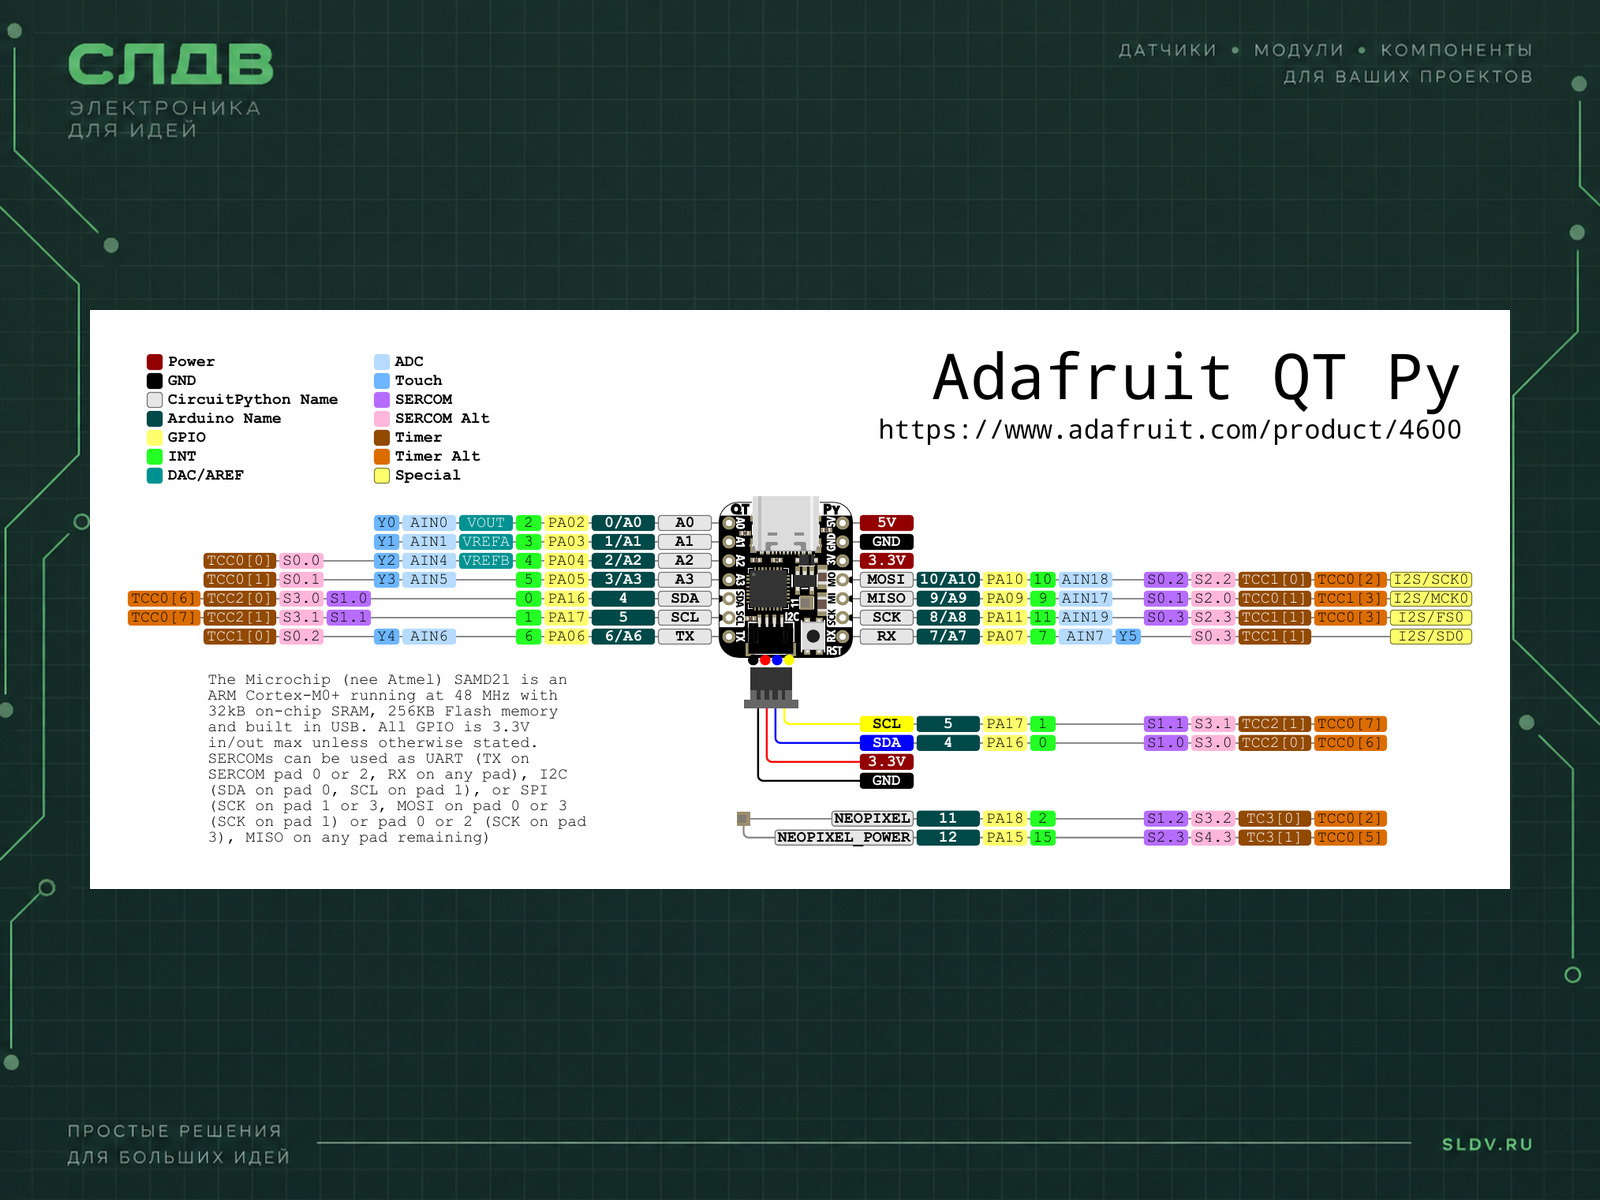Screen dimensions: 1600x1200
Task: Click the SCK pin label
Action: pyautogui.click(x=886, y=618)
